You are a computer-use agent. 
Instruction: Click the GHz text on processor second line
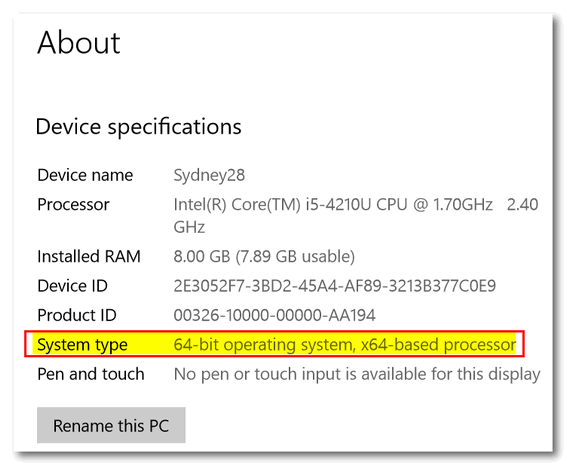coord(189,227)
